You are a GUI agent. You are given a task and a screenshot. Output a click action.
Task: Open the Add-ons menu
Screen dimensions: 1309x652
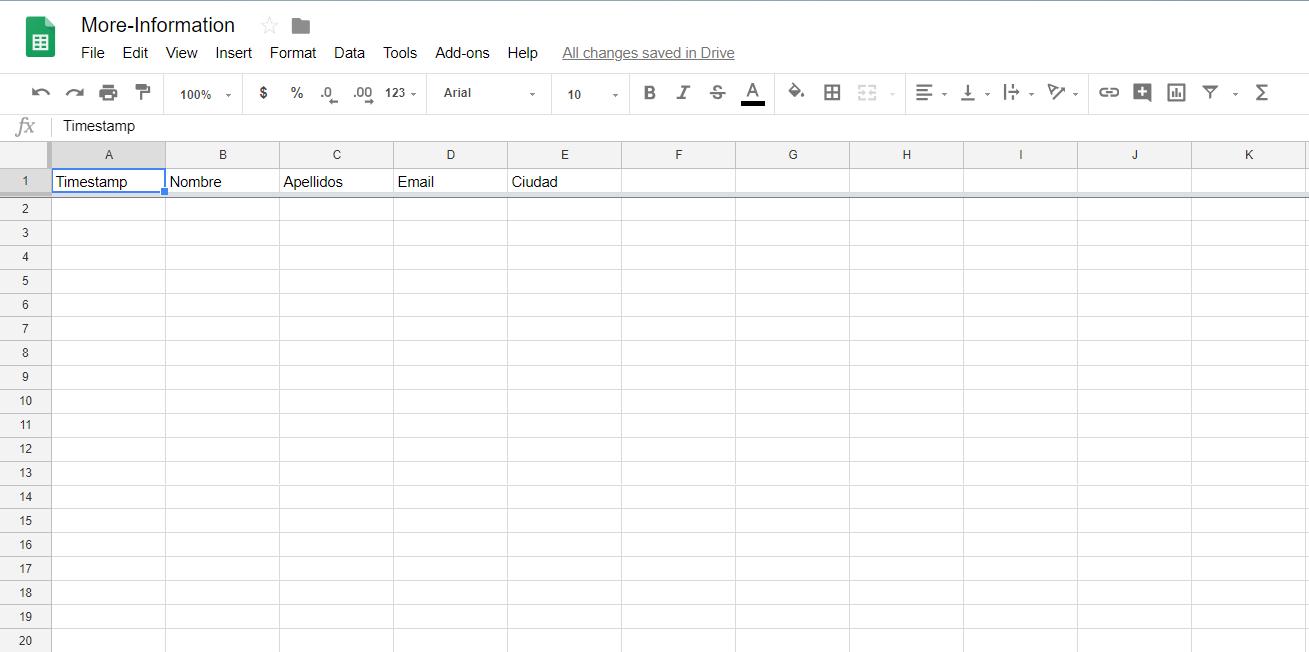click(x=462, y=53)
